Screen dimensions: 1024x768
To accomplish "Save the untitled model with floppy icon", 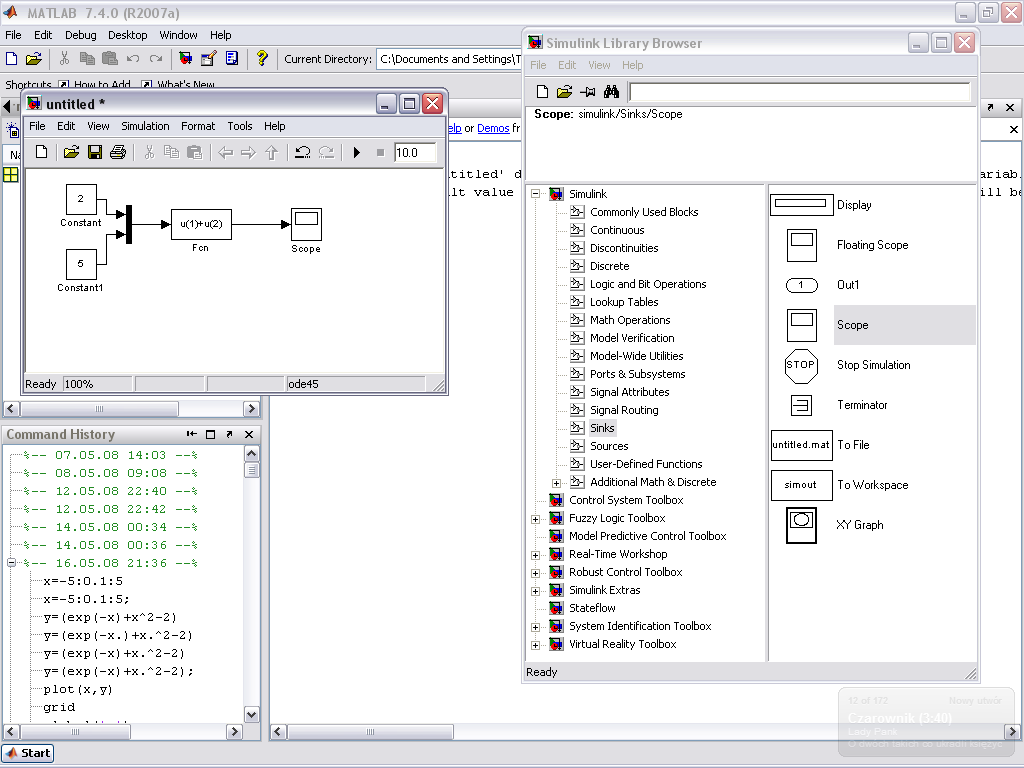I will tap(95, 152).
